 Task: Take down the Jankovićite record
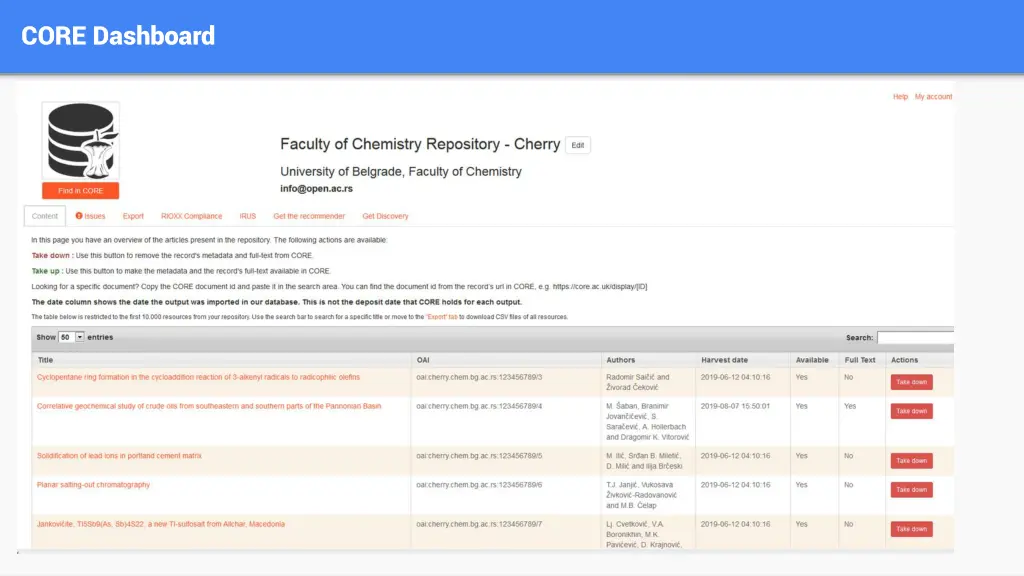(x=911, y=528)
